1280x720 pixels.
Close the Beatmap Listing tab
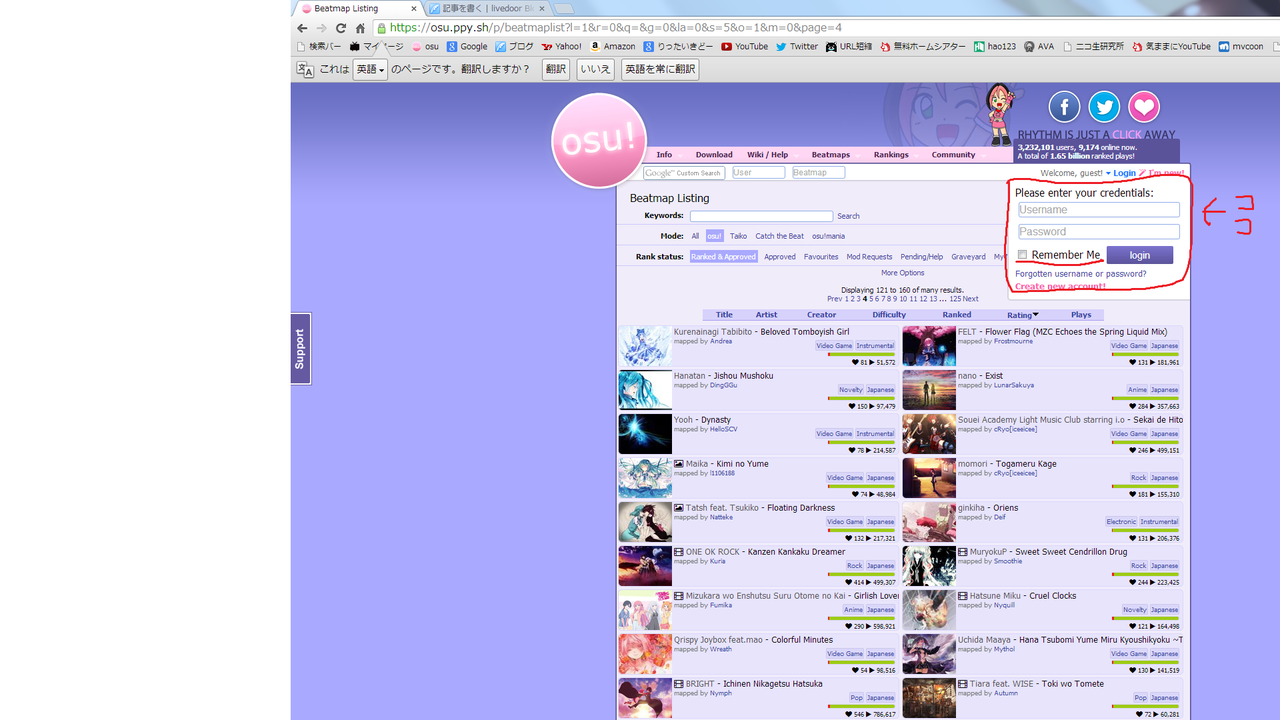click(414, 8)
